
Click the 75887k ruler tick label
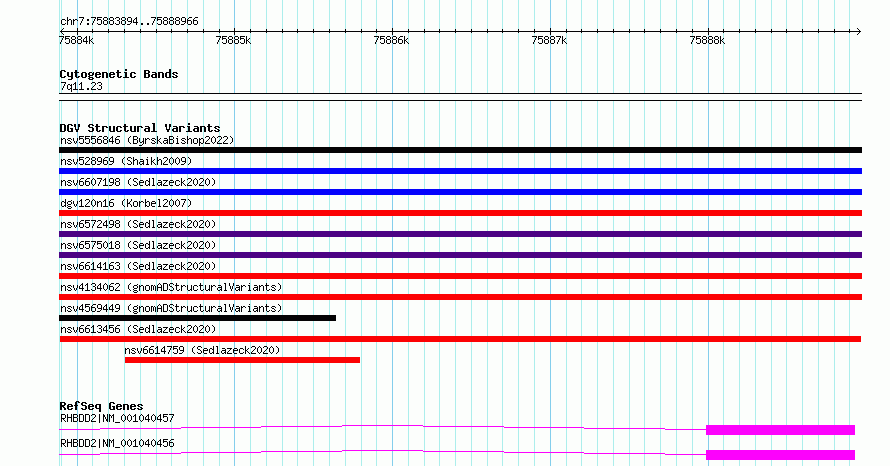point(549,40)
